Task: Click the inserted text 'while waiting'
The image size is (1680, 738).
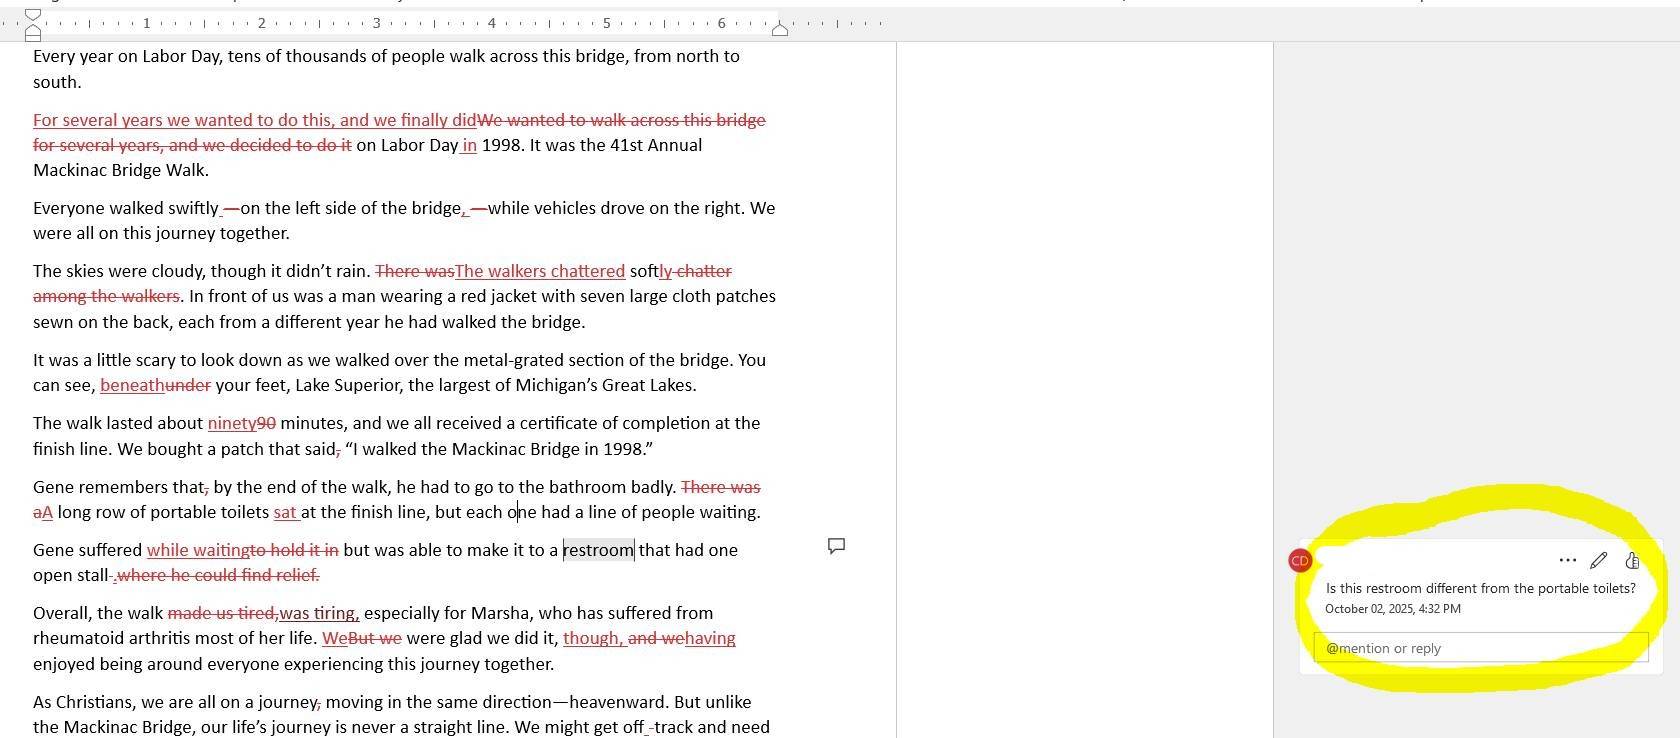Action: (197, 550)
